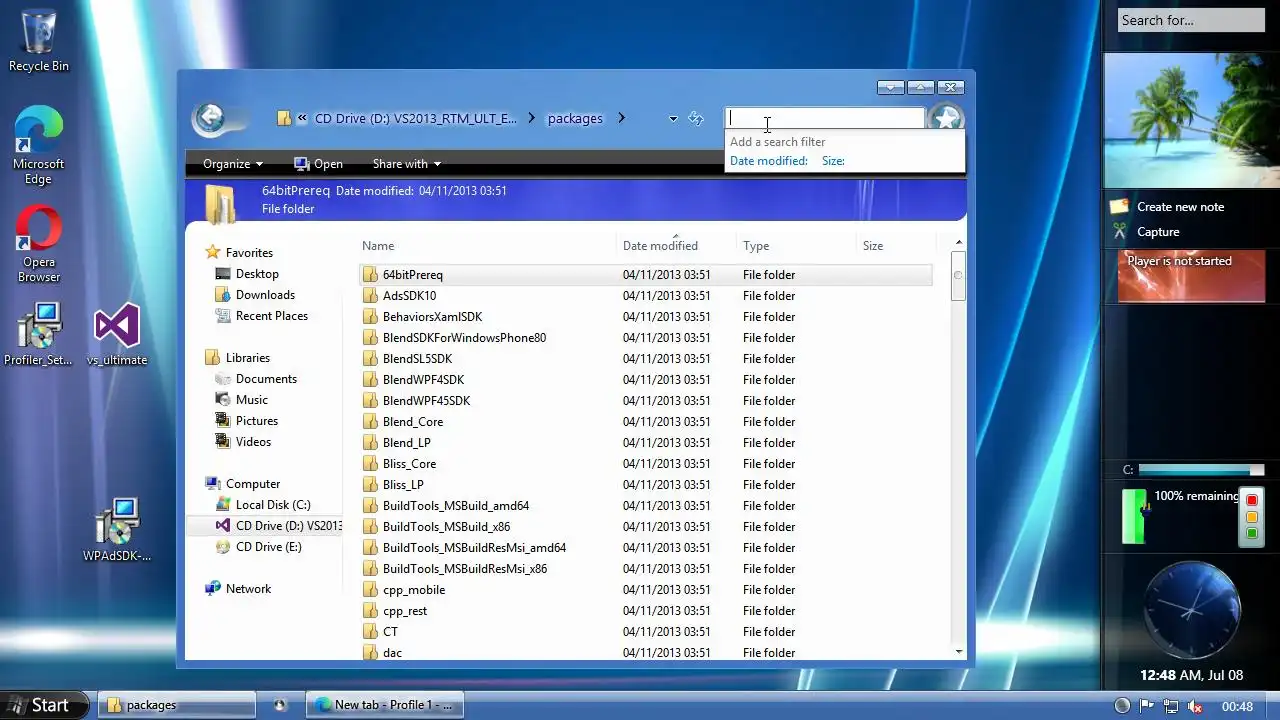1280x720 pixels.
Task: Click the muted volume tray icon
Action: [1195, 706]
